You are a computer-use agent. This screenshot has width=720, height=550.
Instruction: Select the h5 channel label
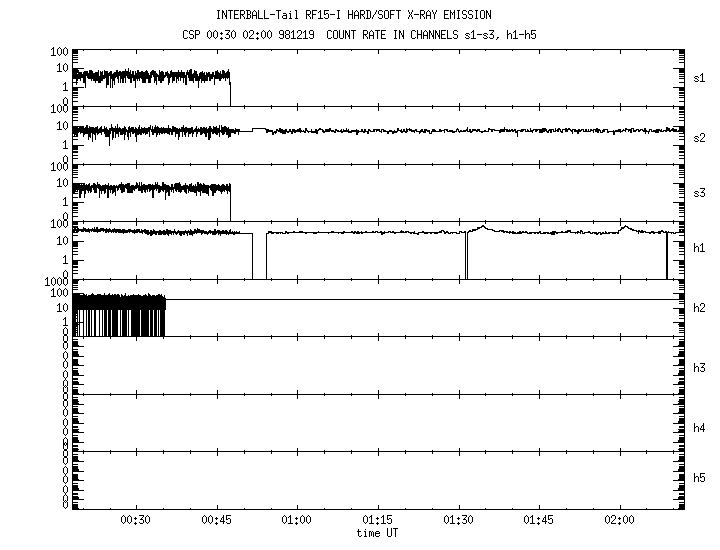click(x=700, y=478)
